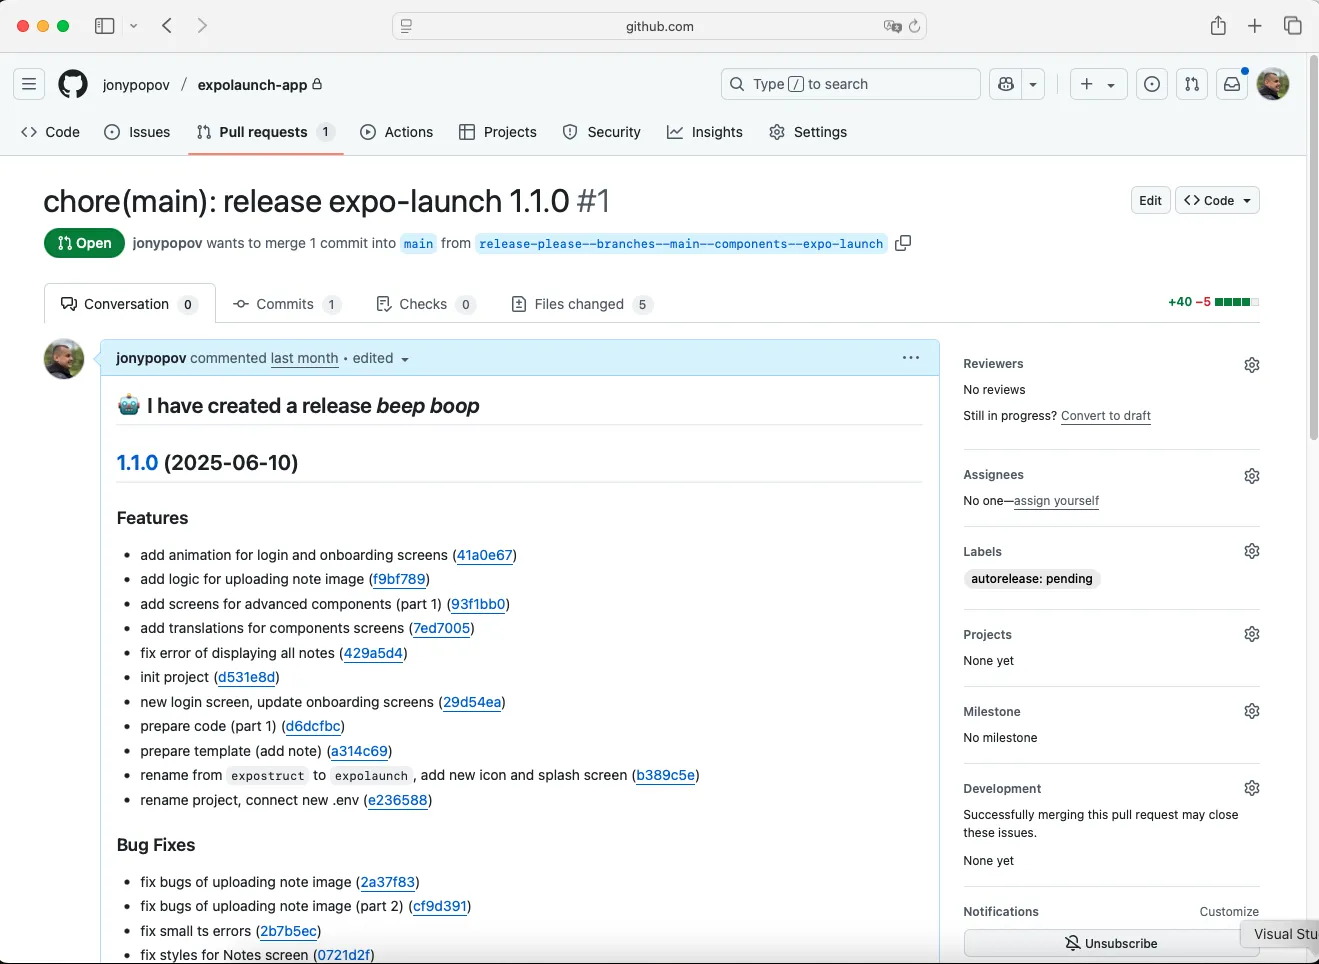Viewport: 1319px width, 964px height.
Task: Click the release-please head branch label
Action: tap(681, 243)
